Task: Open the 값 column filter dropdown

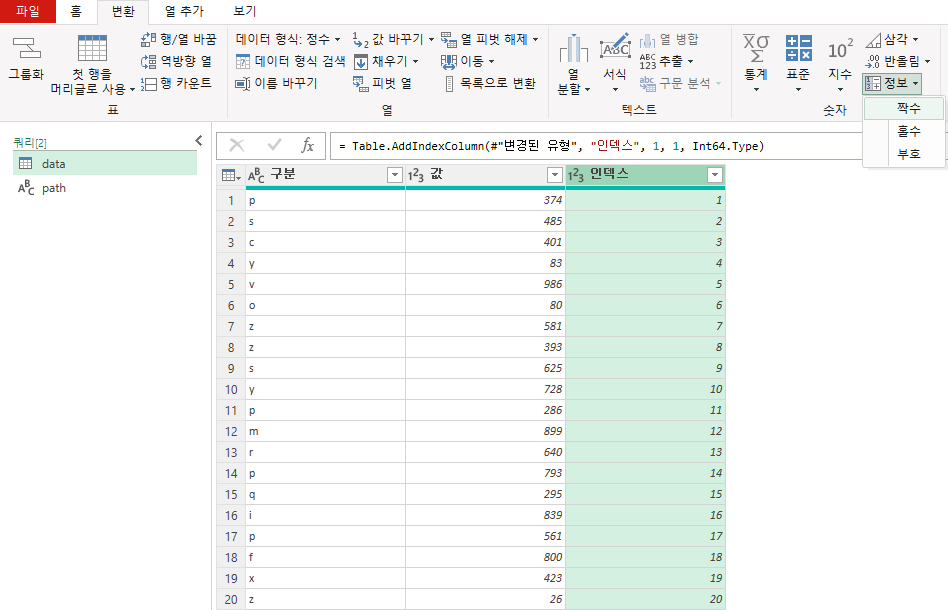Action: click(x=554, y=175)
